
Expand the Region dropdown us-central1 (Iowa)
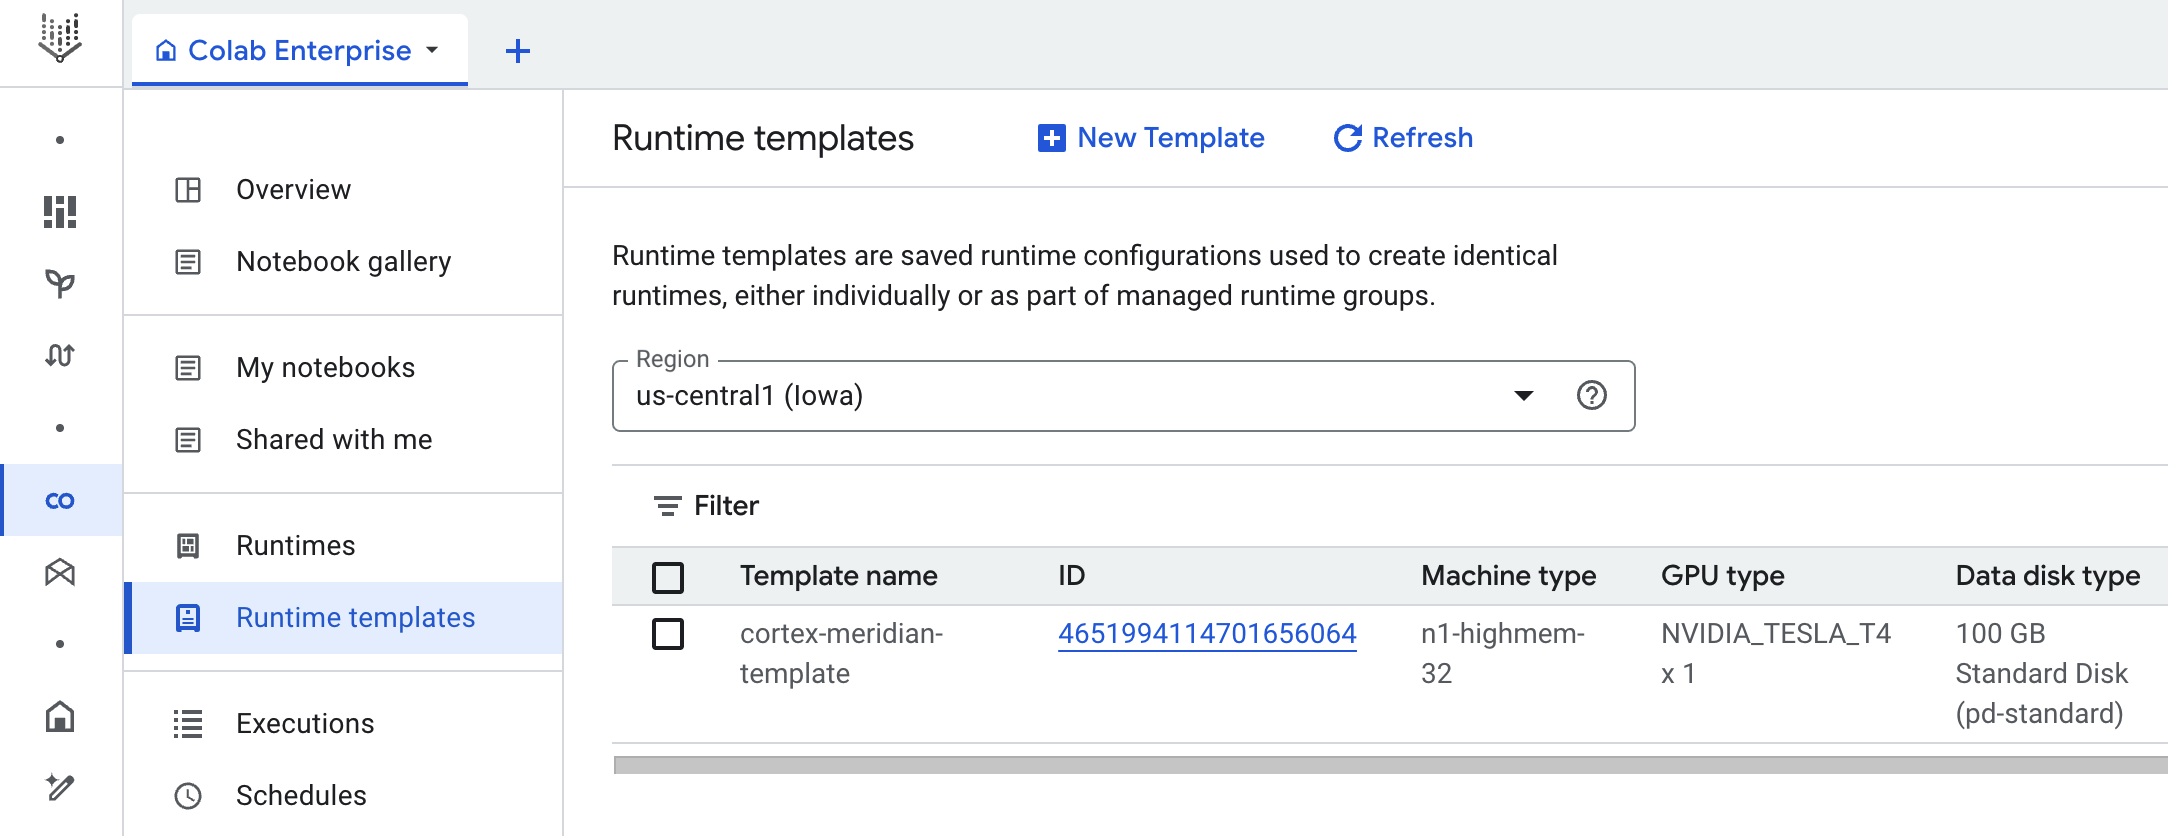(1523, 396)
